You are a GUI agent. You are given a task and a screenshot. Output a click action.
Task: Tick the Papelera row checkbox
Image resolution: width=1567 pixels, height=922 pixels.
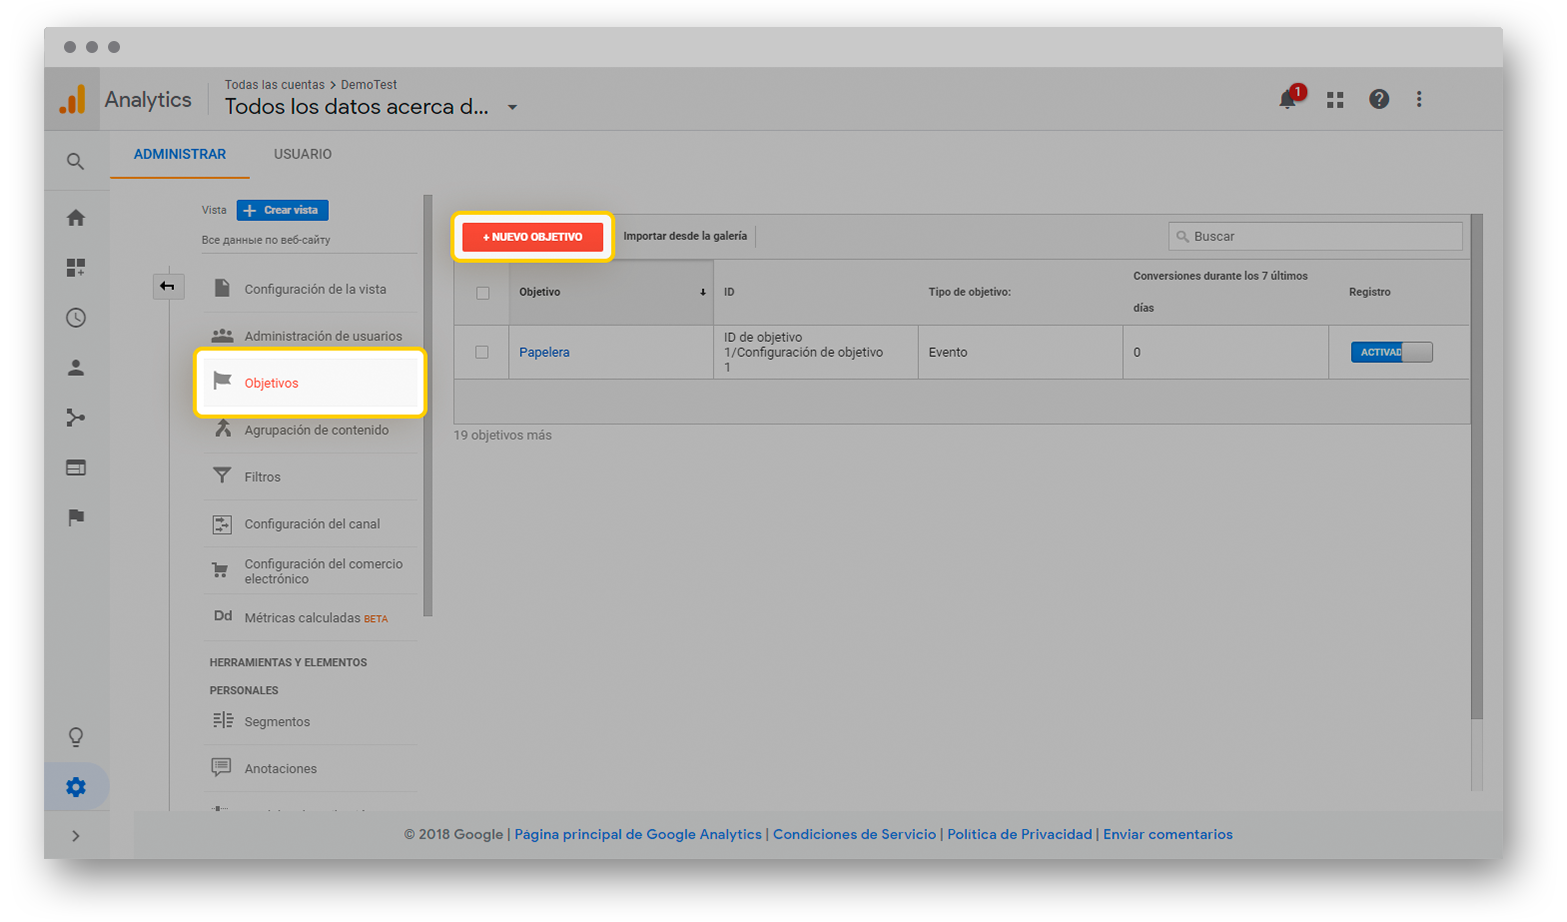pos(482,352)
